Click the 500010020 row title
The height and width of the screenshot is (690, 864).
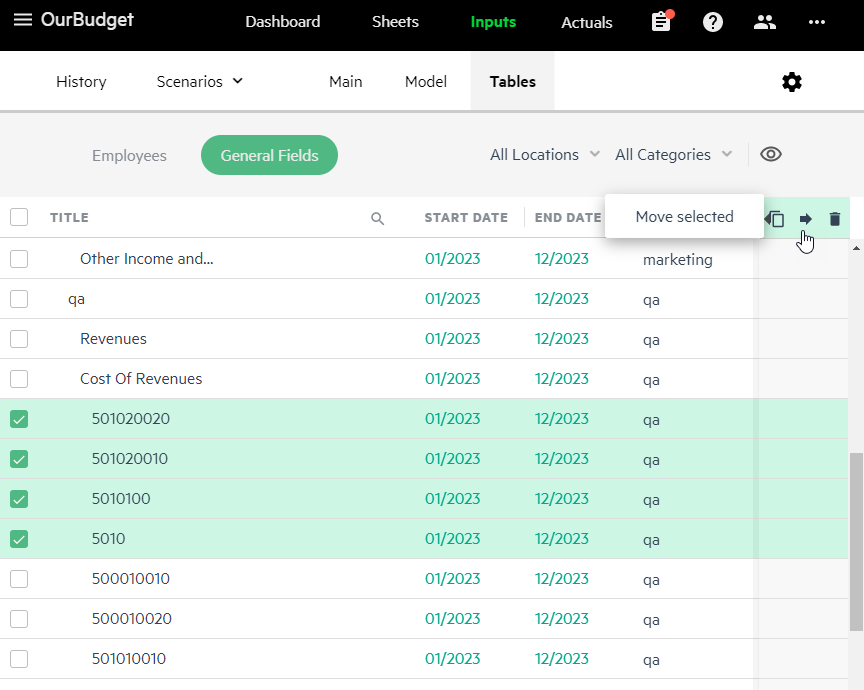132,619
